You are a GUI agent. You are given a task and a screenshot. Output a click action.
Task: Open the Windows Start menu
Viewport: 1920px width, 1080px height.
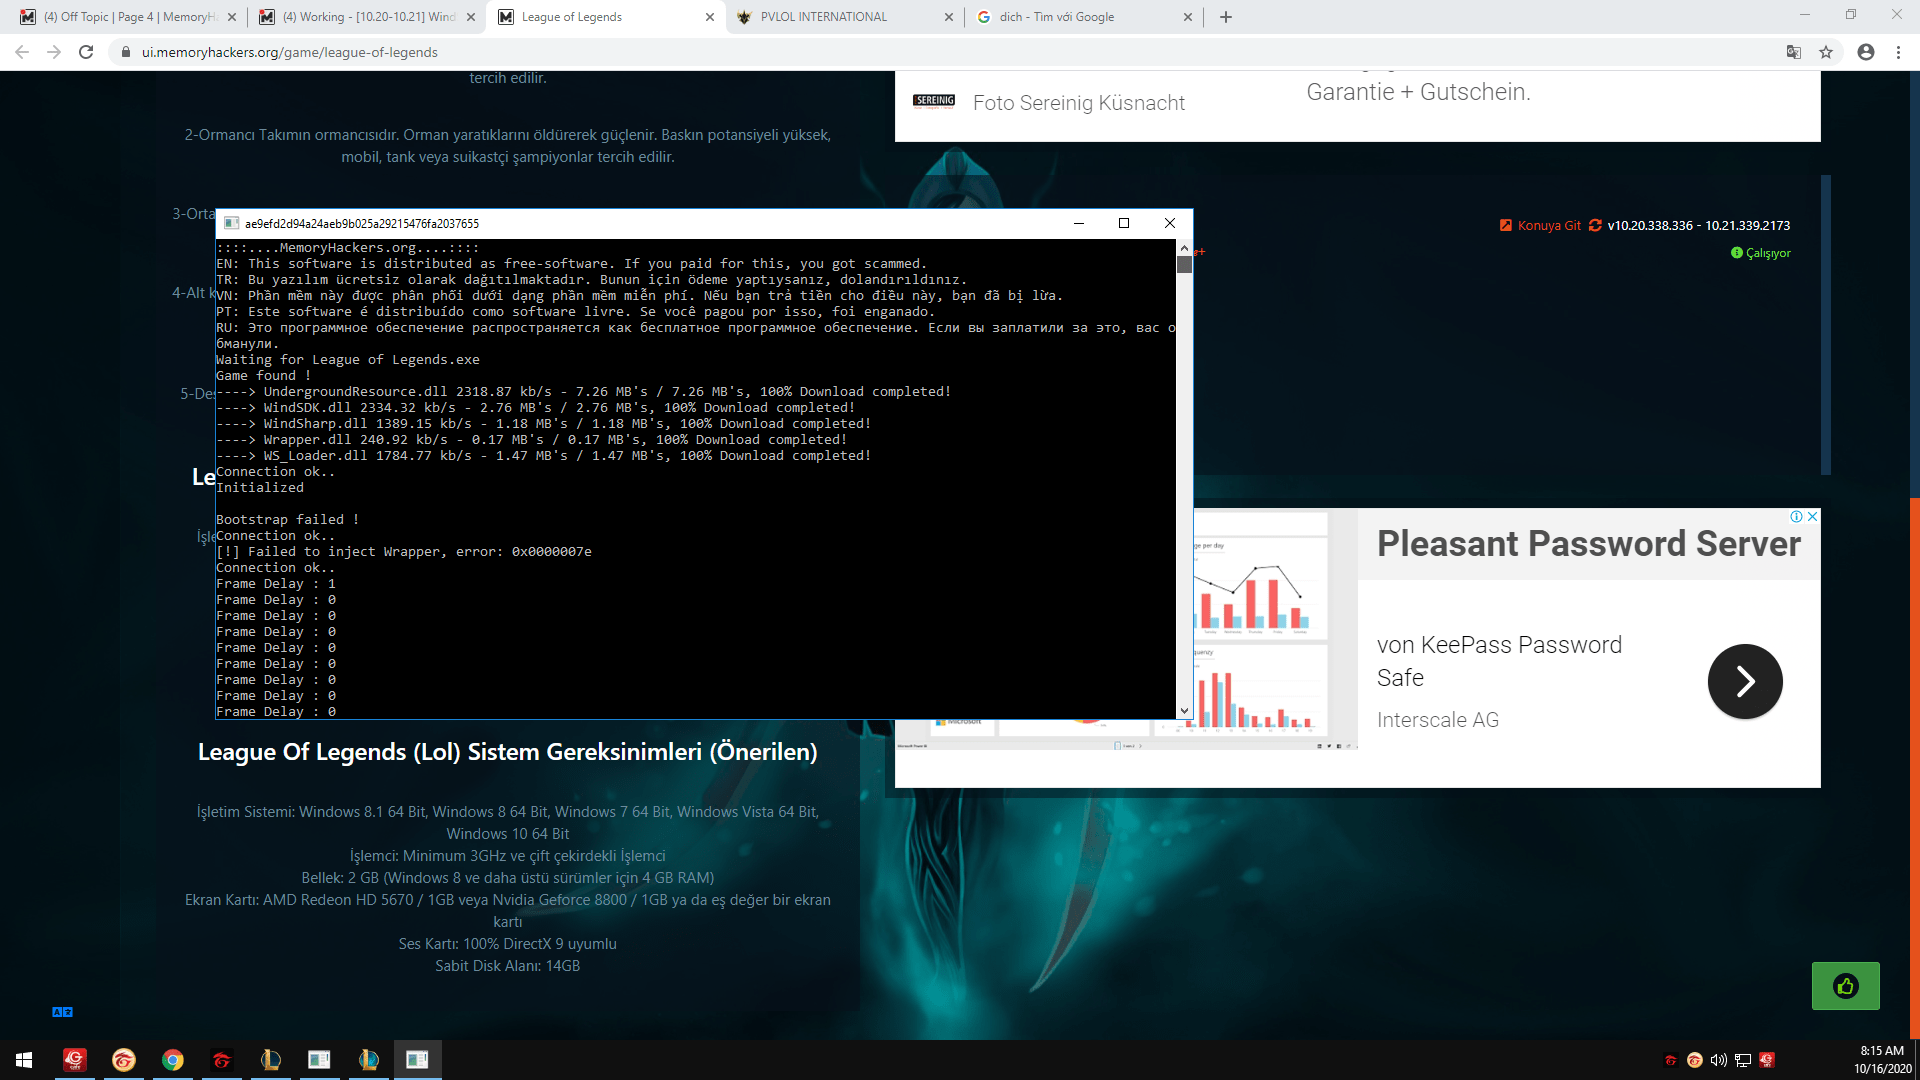tap(24, 1060)
